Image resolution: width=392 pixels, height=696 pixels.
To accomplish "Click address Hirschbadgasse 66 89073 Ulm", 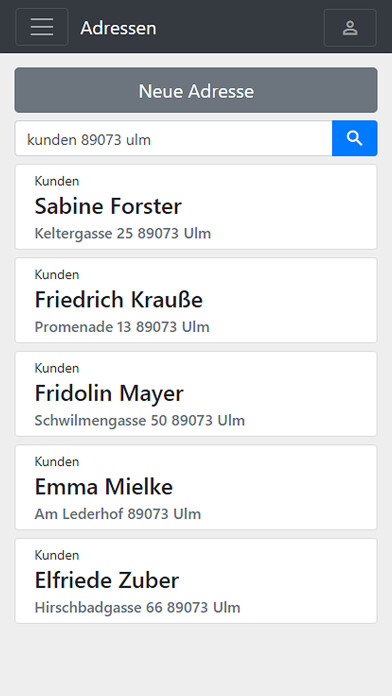I will (x=137, y=607).
